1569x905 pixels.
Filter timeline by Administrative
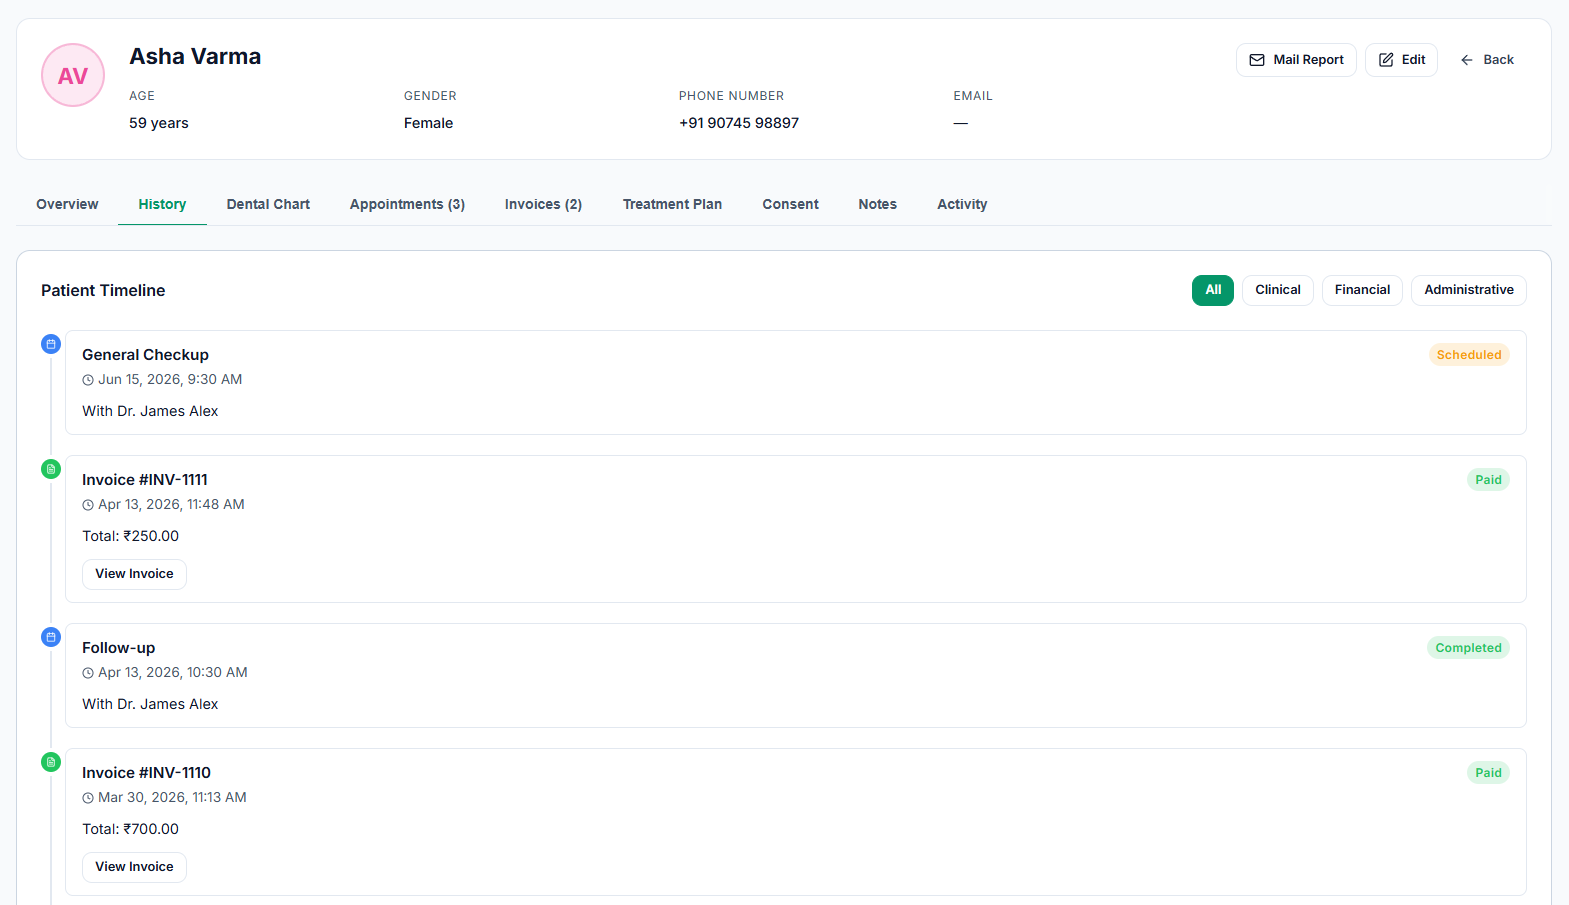(1469, 290)
